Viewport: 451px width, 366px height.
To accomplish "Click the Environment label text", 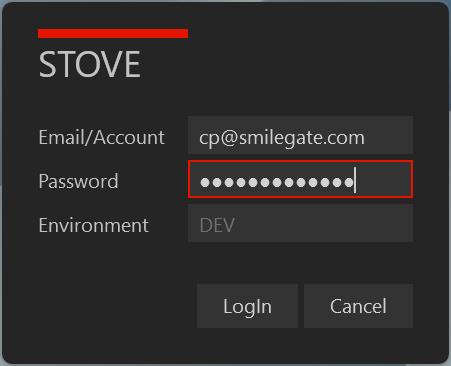I will 93,225.
